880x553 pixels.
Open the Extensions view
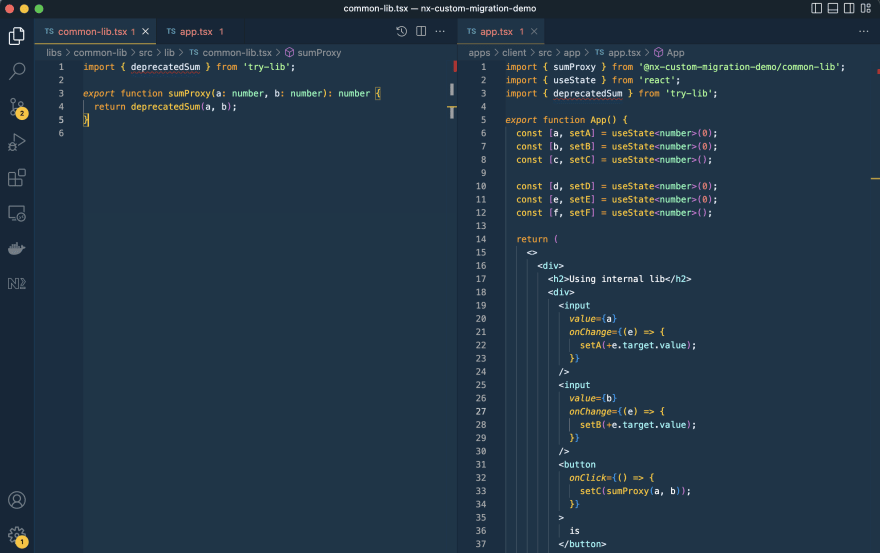[x=17, y=178]
